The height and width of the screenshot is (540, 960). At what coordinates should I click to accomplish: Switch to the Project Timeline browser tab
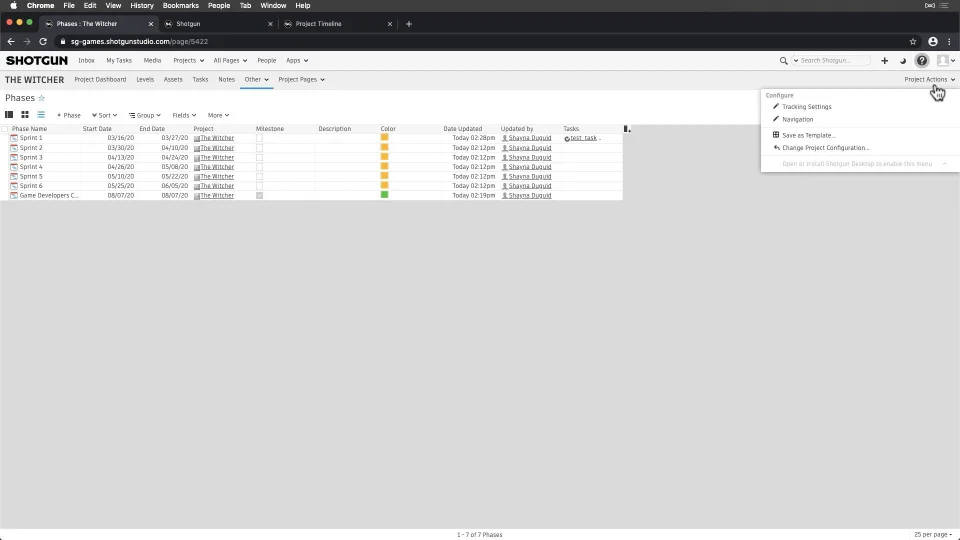[337, 24]
